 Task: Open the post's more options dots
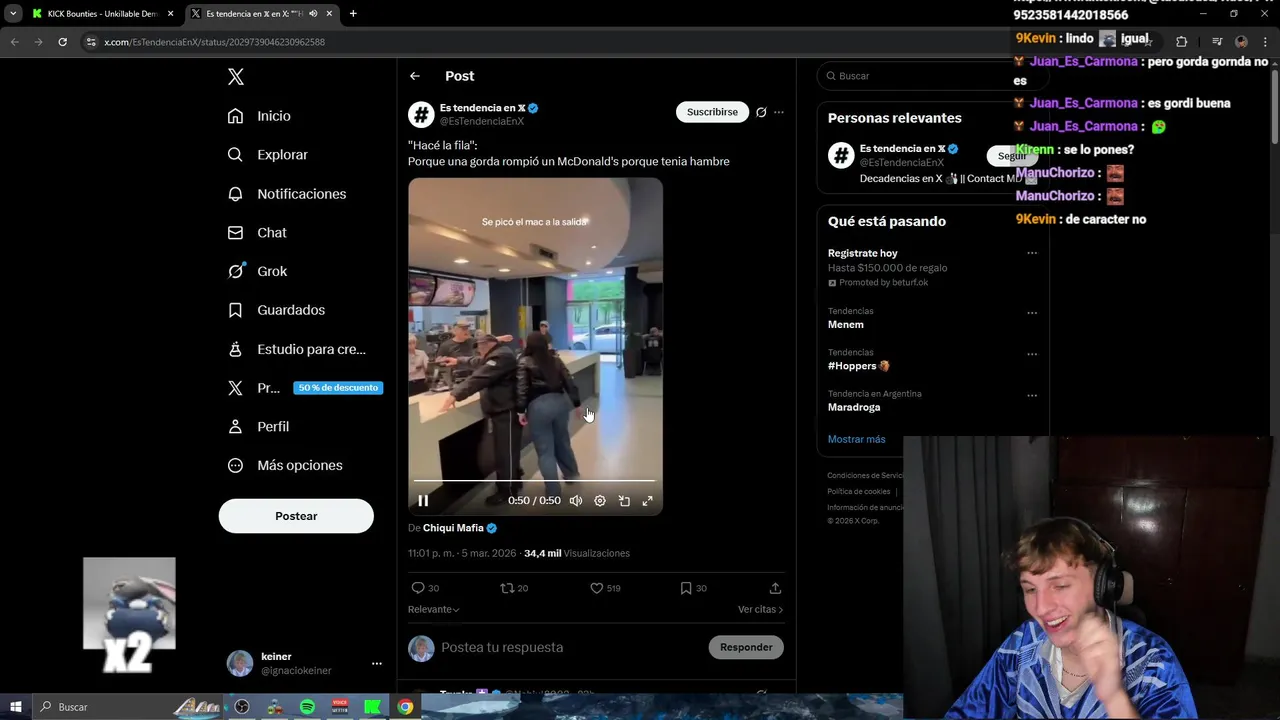pos(779,112)
